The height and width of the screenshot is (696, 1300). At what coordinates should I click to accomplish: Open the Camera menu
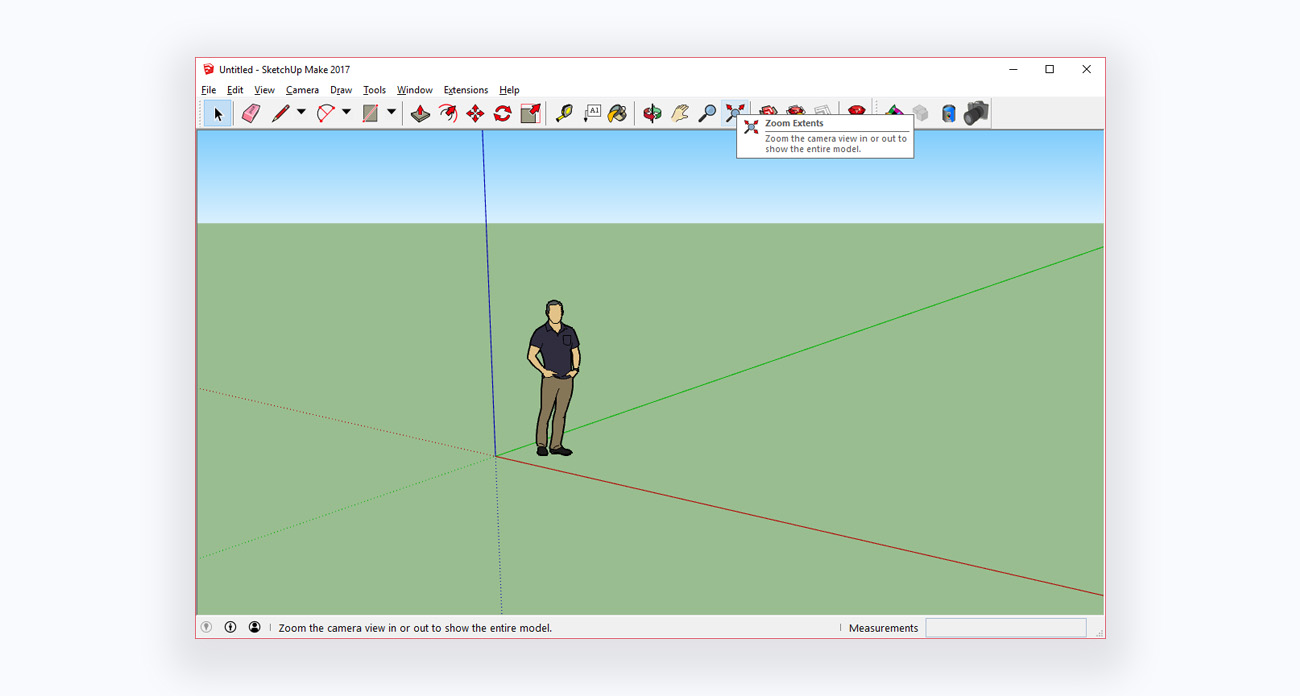coord(302,90)
